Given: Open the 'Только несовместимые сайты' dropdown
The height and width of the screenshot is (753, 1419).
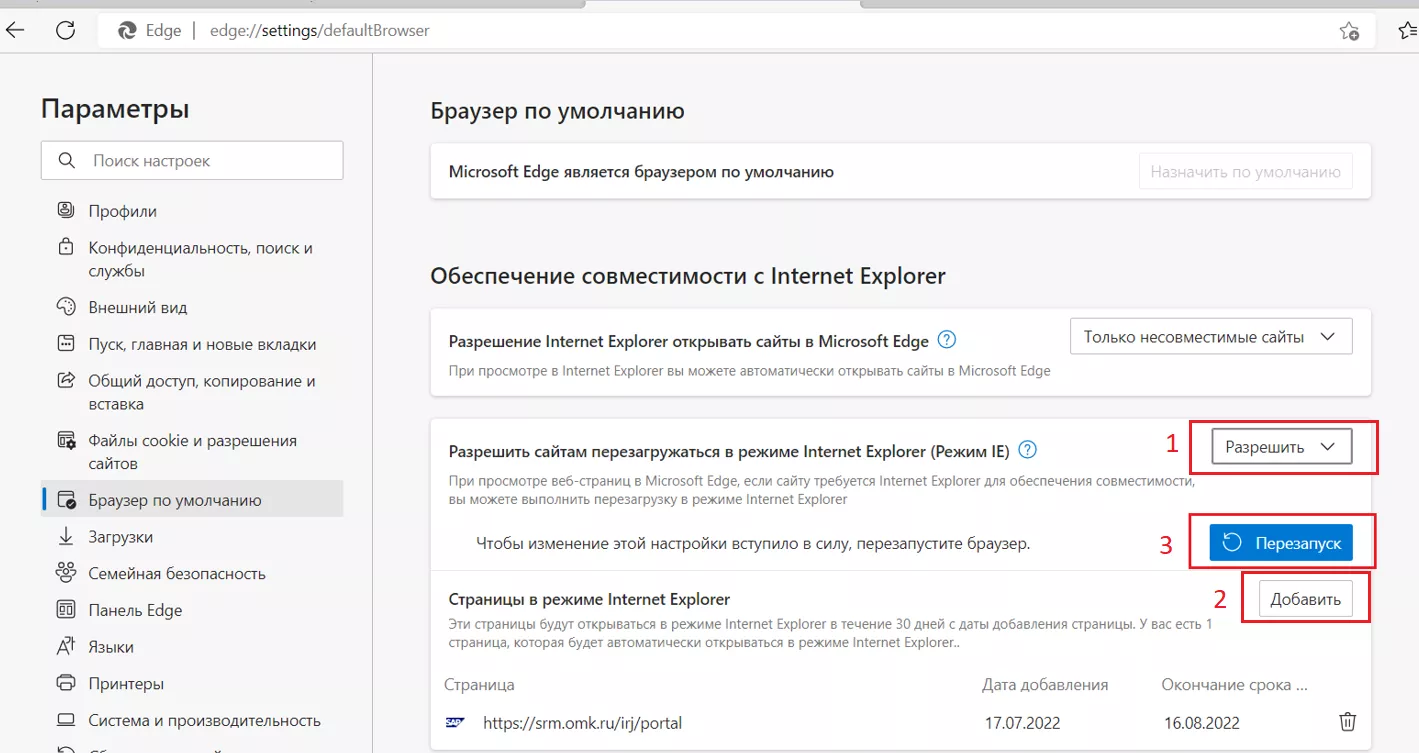Looking at the screenshot, I should point(1210,337).
